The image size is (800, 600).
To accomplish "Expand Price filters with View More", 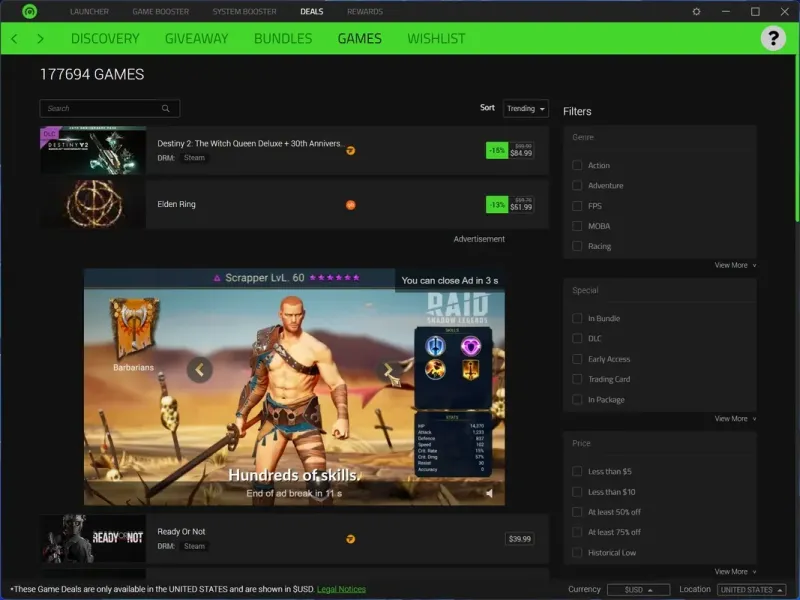I will click(735, 571).
